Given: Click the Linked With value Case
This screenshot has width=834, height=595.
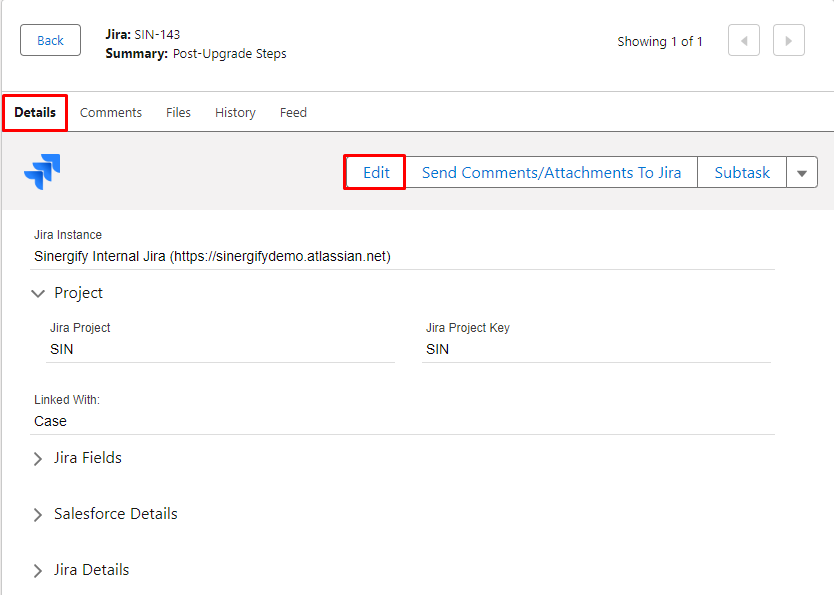Looking at the screenshot, I should pos(51,421).
